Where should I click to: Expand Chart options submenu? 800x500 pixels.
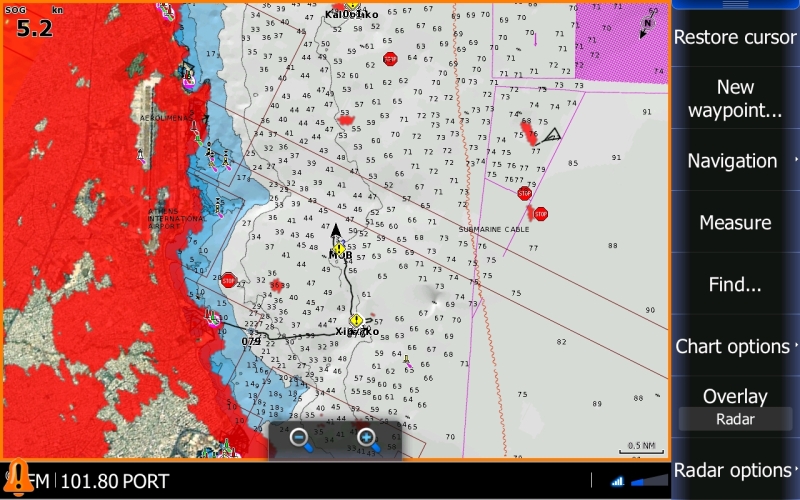[735, 347]
